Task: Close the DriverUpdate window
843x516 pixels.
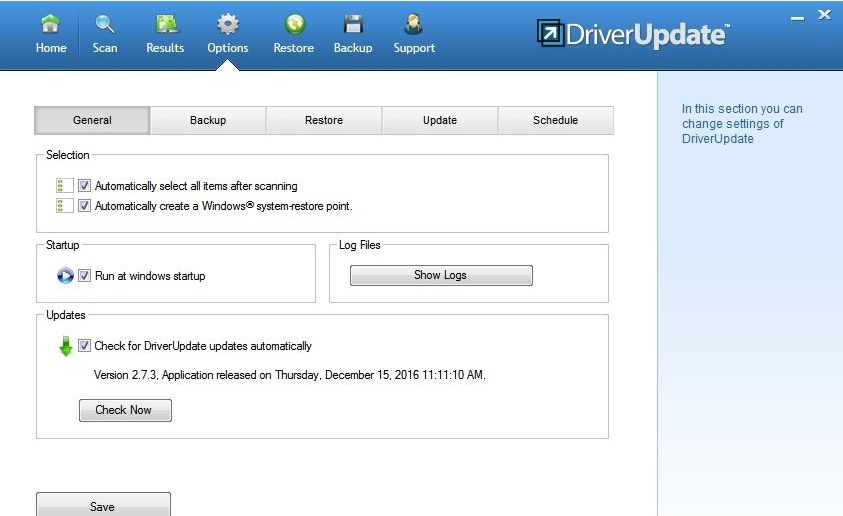Action: click(824, 15)
